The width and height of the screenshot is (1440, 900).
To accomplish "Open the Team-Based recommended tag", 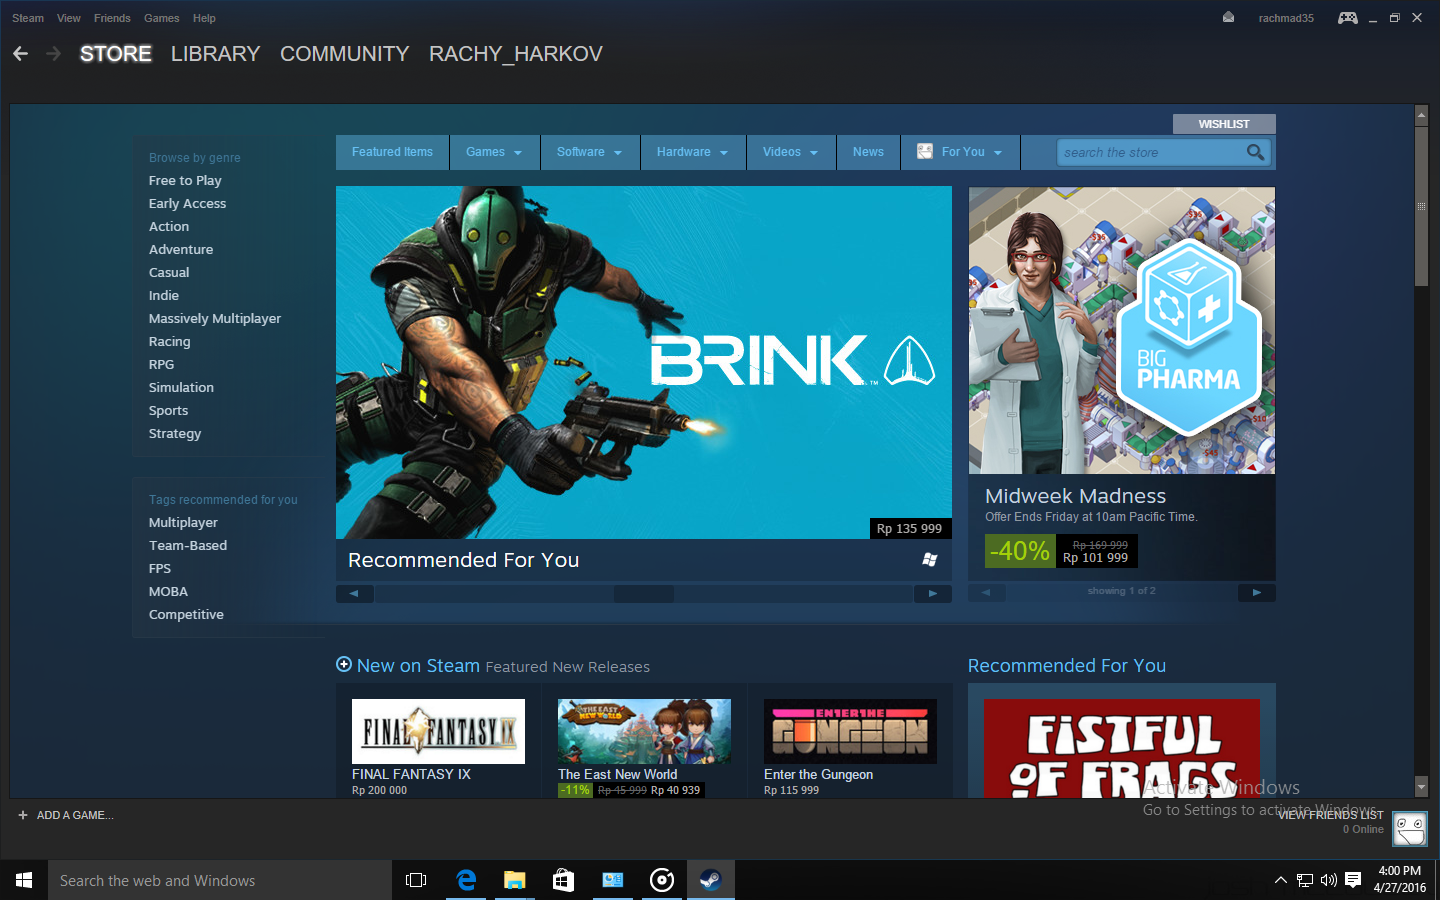I will coord(188,546).
